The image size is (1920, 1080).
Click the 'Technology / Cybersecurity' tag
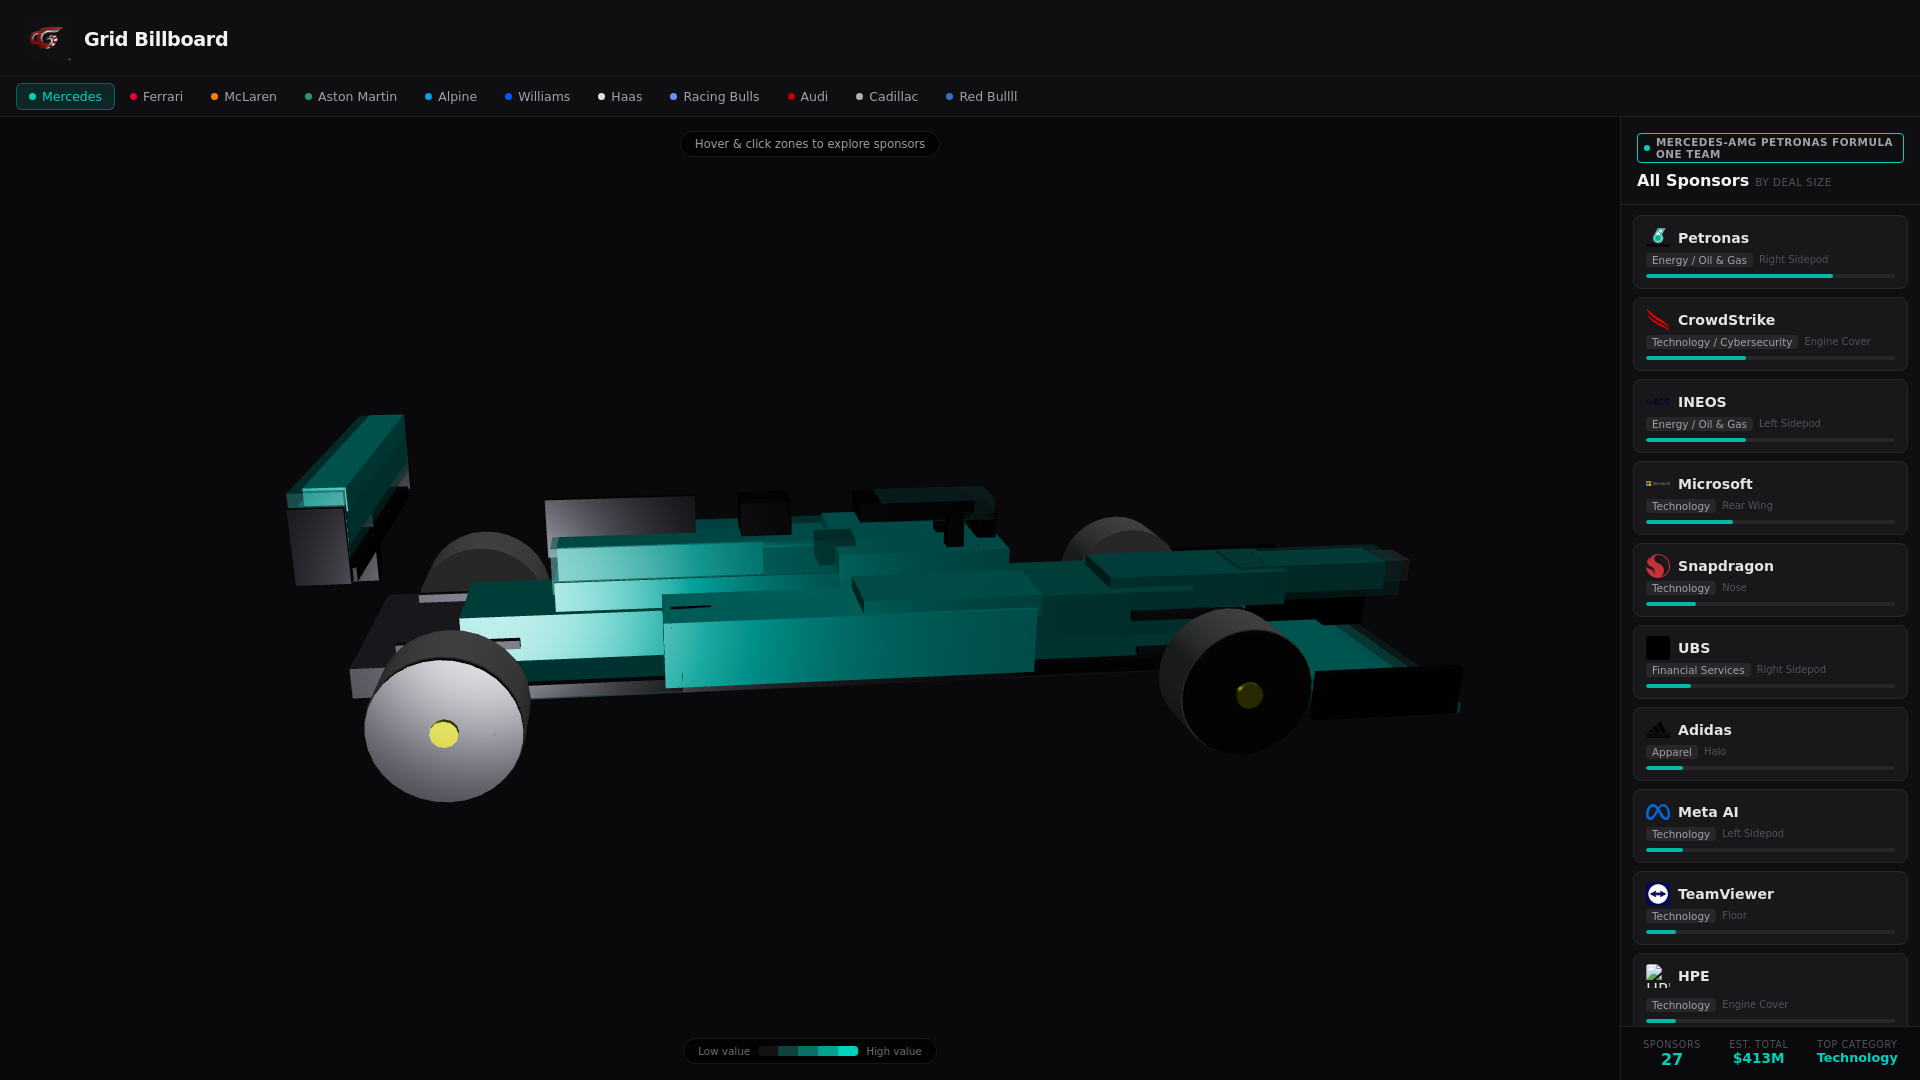pyautogui.click(x=1722, y=342)
